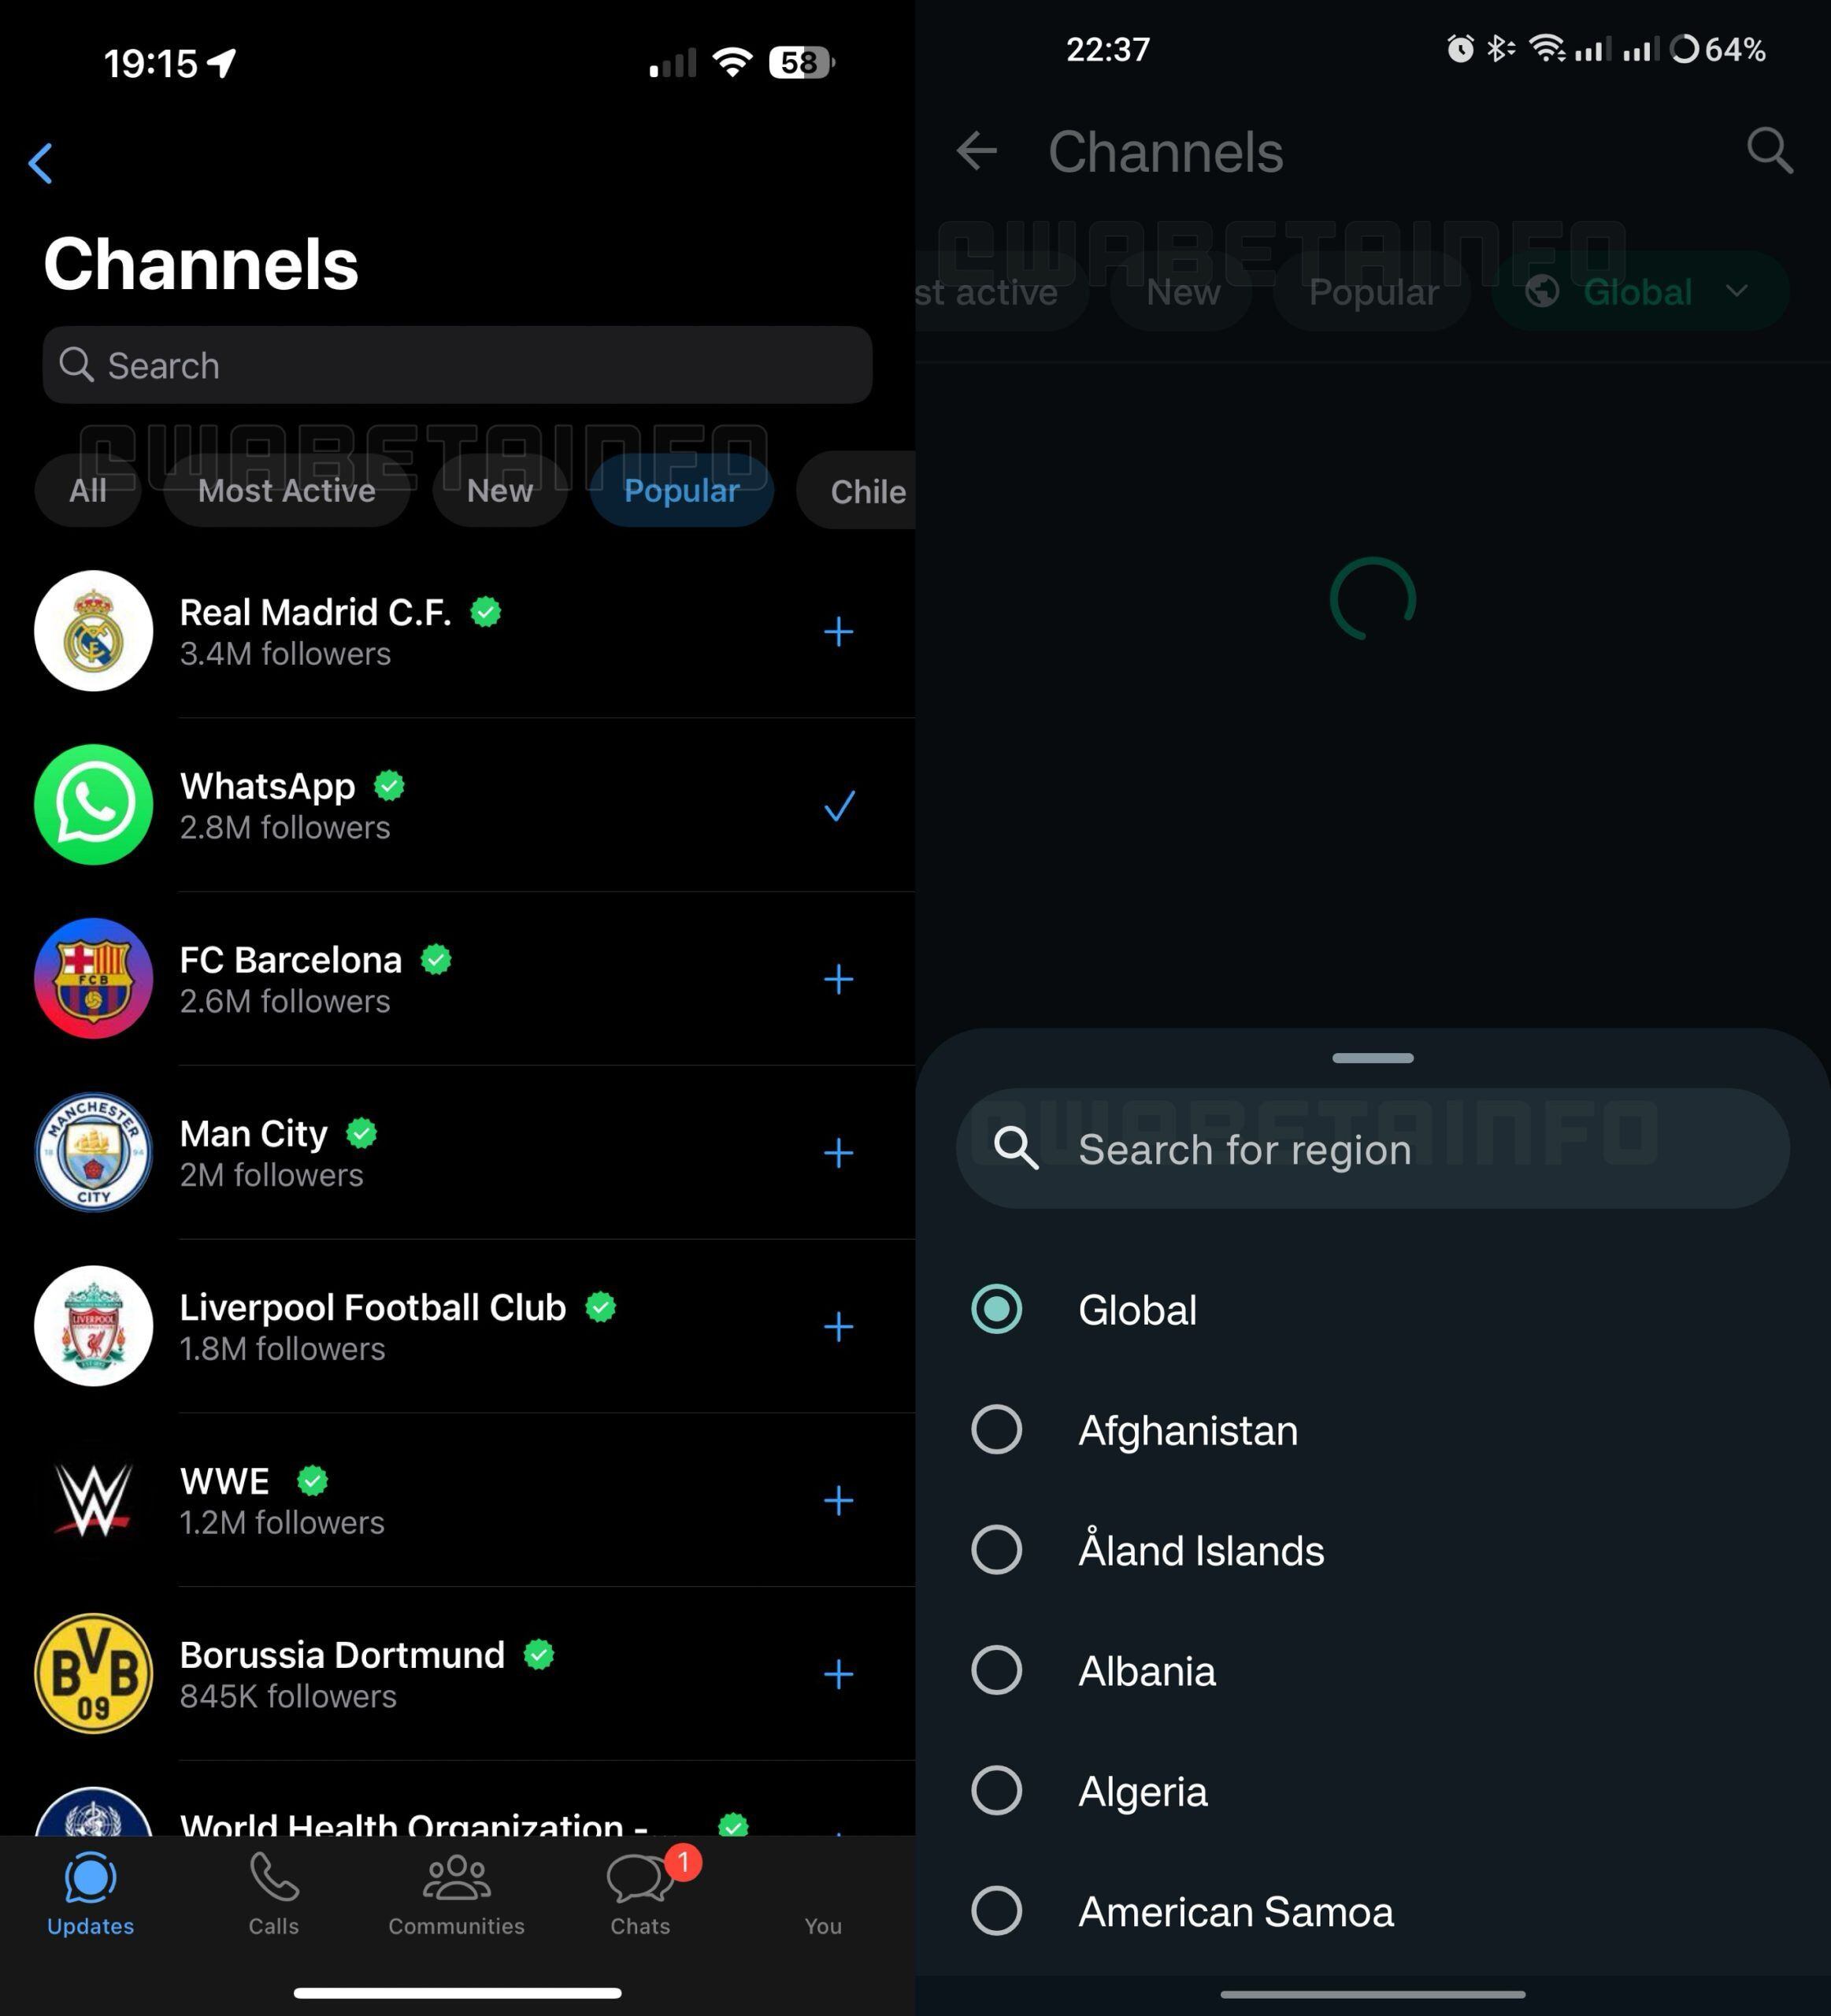This screenshot has width=1831, height=2016.
Task: Select the Afghanistan region radio button
Action: pos(994,1429)
